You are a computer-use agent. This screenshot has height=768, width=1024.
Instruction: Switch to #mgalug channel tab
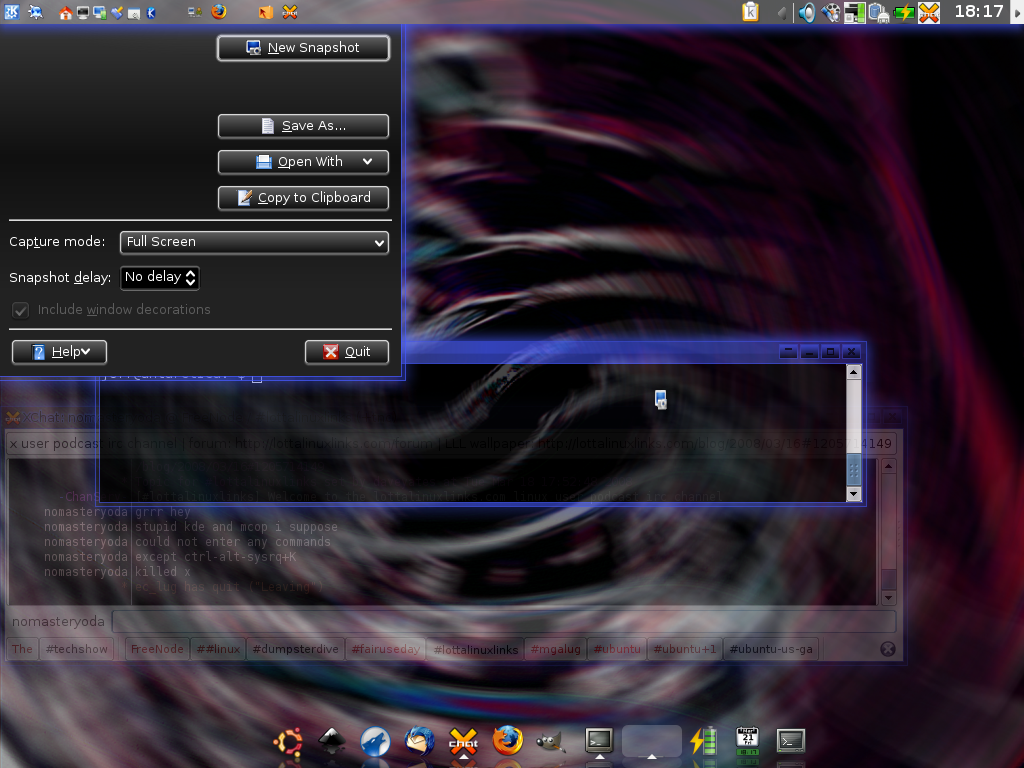coord(555,649)
